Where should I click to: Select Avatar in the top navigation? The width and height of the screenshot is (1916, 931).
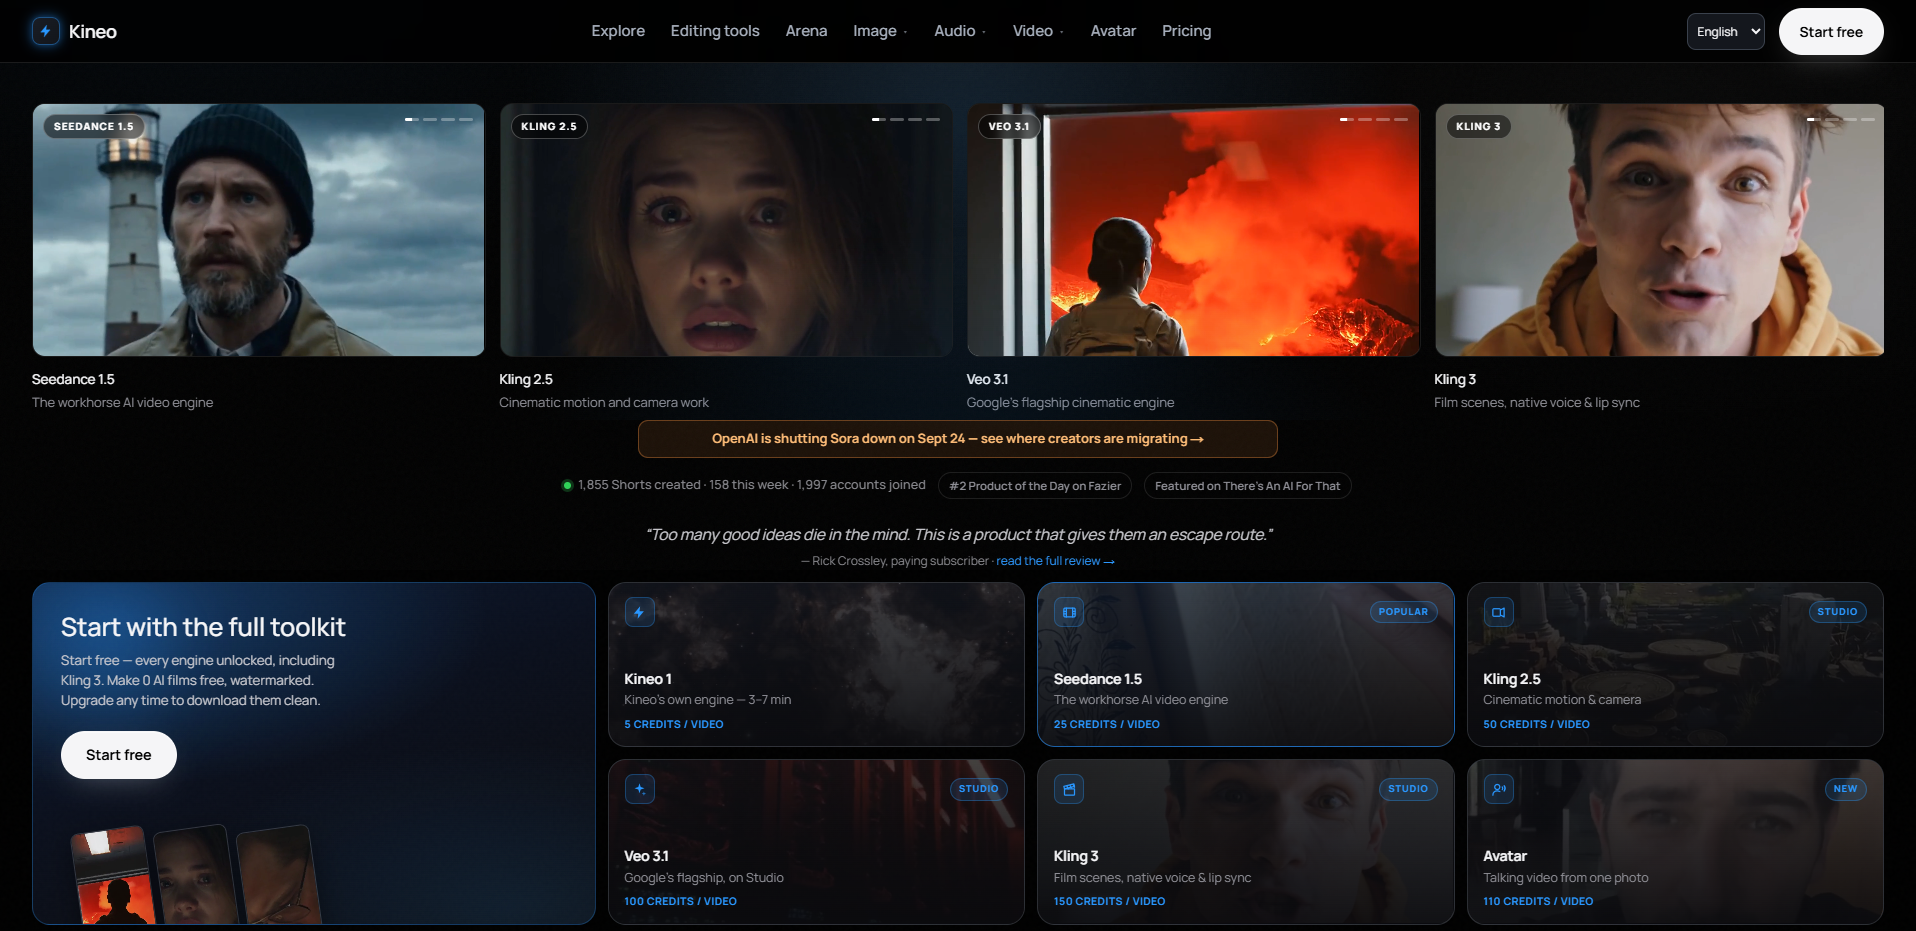1113,31
